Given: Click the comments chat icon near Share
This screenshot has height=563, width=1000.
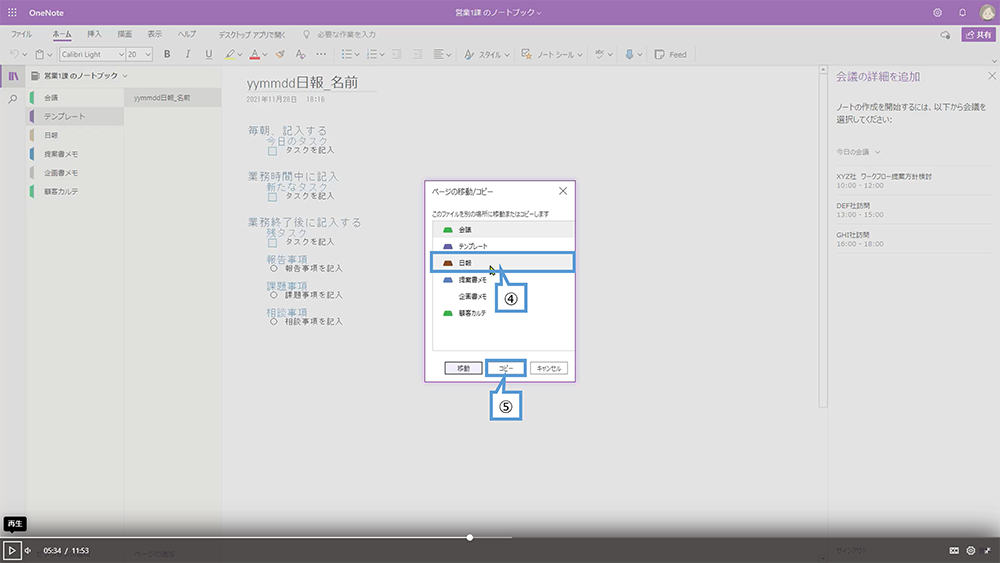Looking at the screenshot, I should (945, 34).
